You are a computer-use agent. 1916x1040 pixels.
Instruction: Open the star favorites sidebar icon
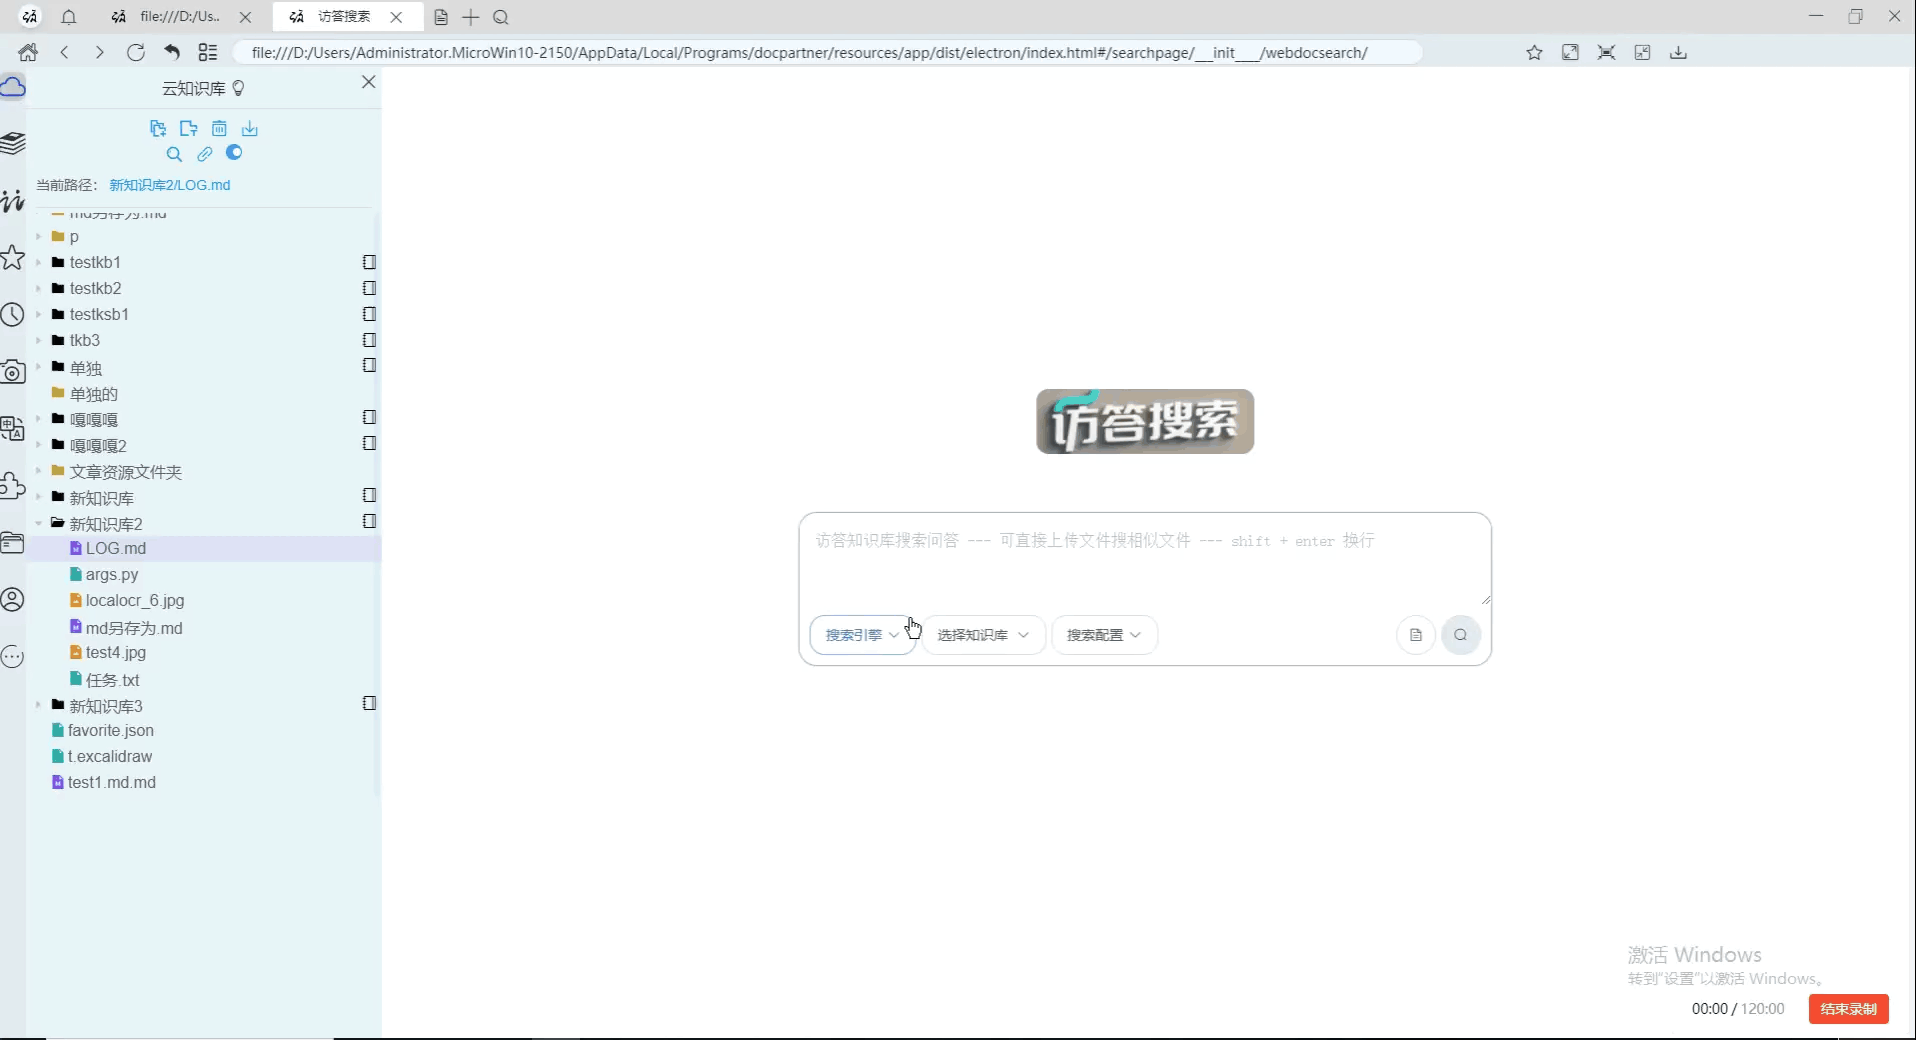(12, 258)
